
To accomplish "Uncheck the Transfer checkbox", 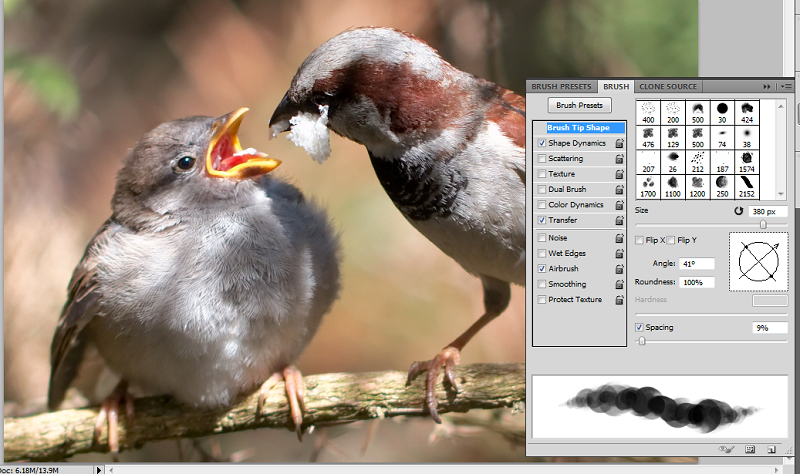I will [x=542, y=220].
